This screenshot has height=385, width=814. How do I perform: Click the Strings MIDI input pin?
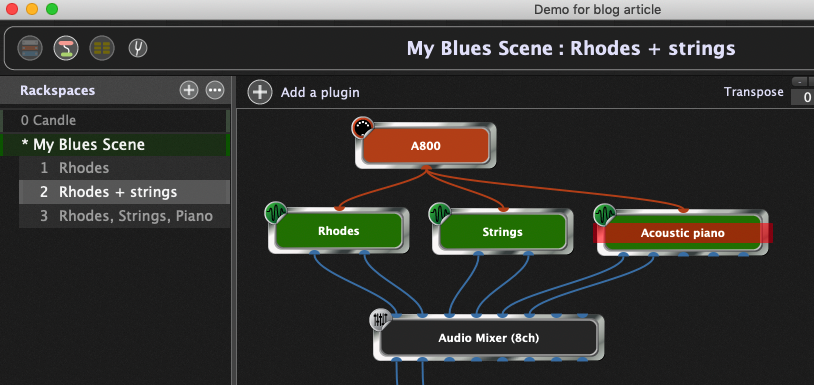pos(503,209)
